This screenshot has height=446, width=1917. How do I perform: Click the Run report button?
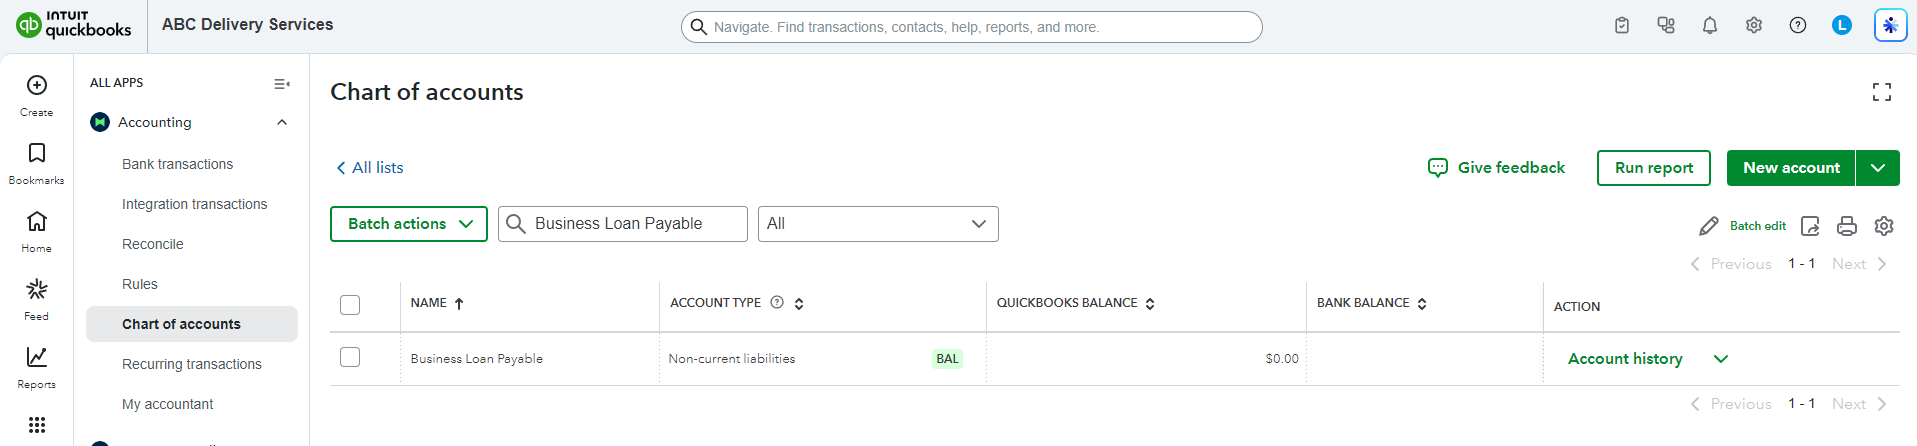click(1654, 168)
